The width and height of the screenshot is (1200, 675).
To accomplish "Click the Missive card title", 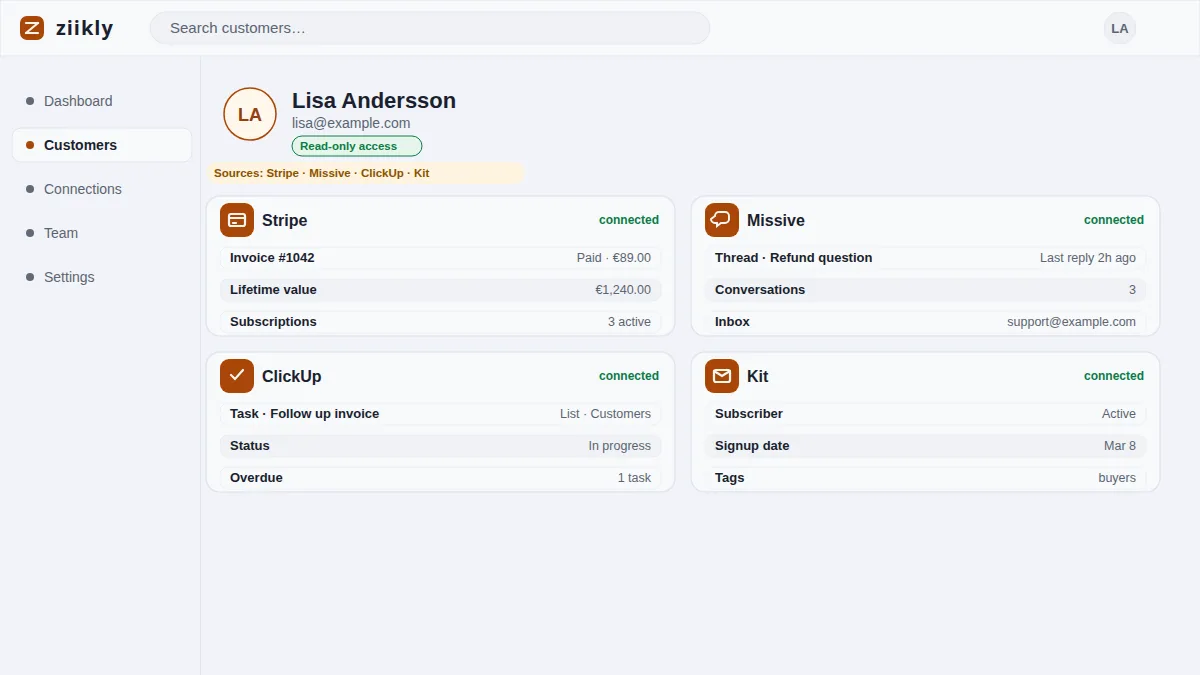I will [x=776, y=220].
